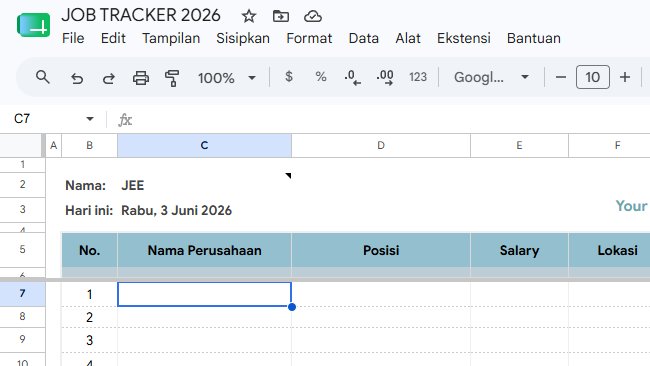Click the formula bar input

click(390, 120)
